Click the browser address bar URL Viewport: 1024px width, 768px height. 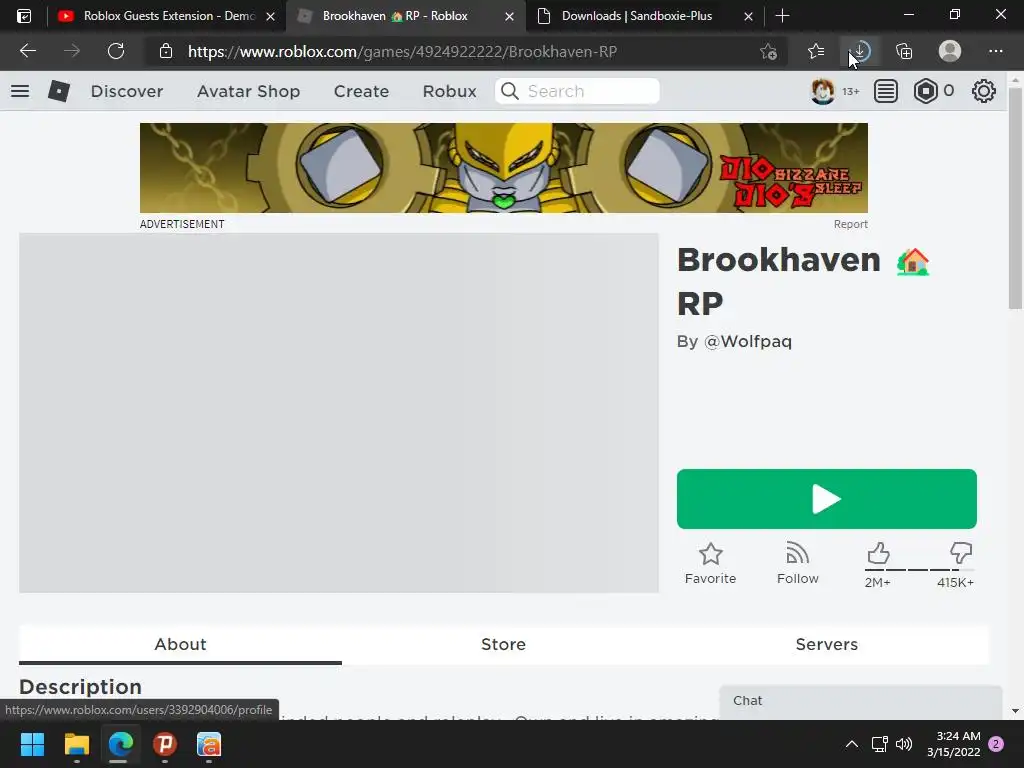point(402,52)
